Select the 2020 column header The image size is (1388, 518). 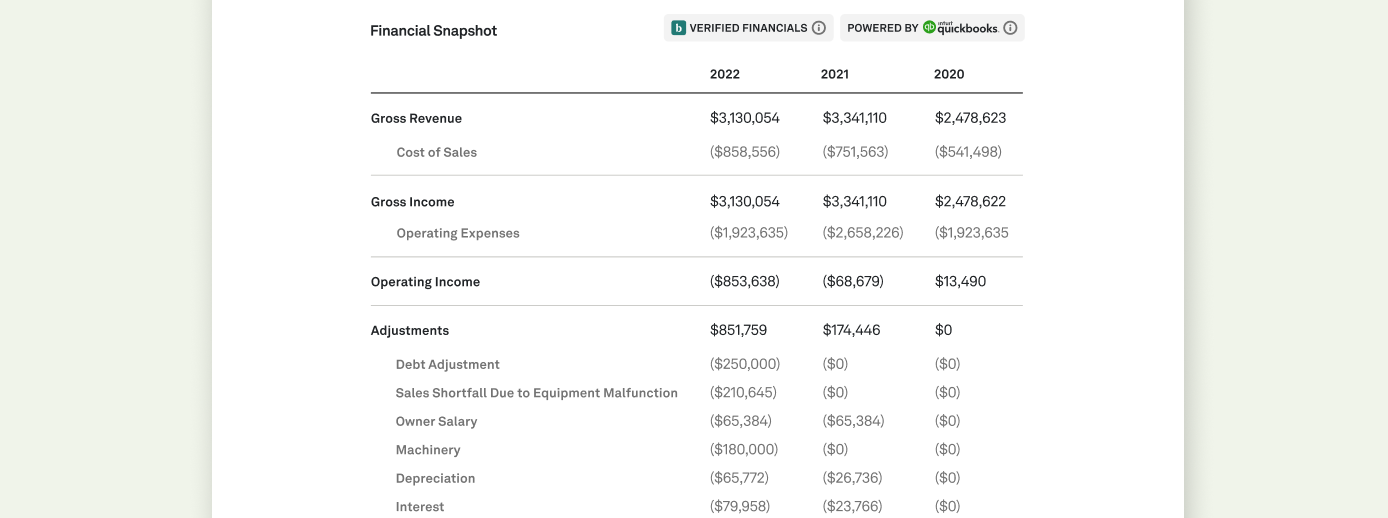949,74
